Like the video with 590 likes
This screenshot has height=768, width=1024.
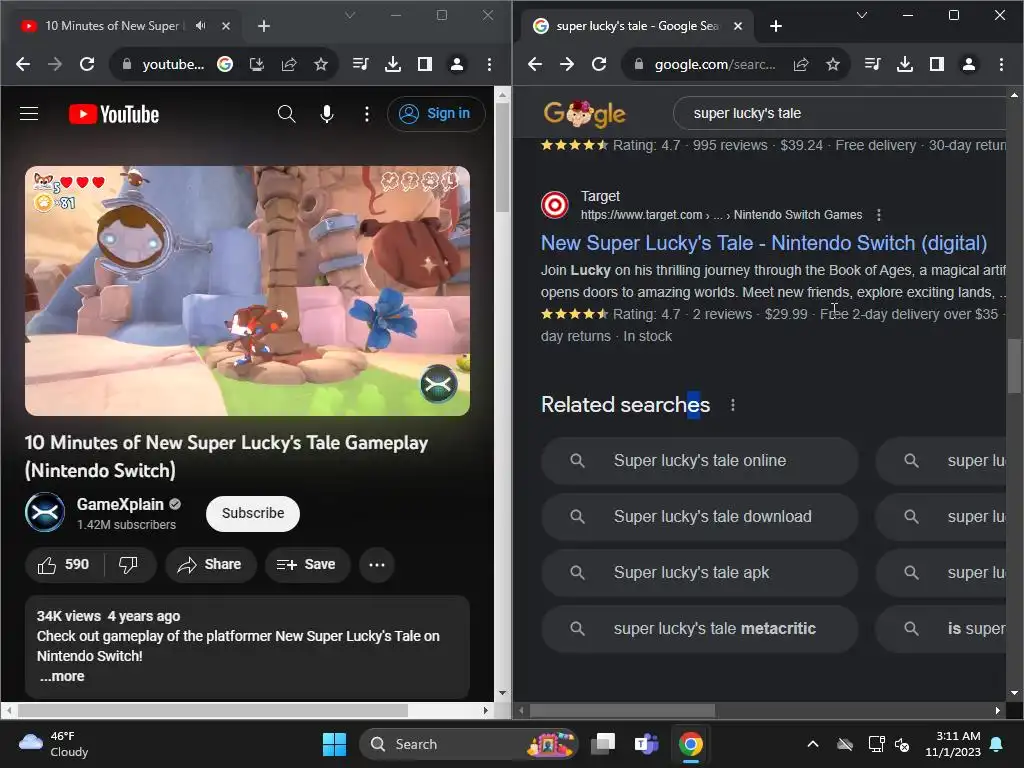[x=64, y=564]
